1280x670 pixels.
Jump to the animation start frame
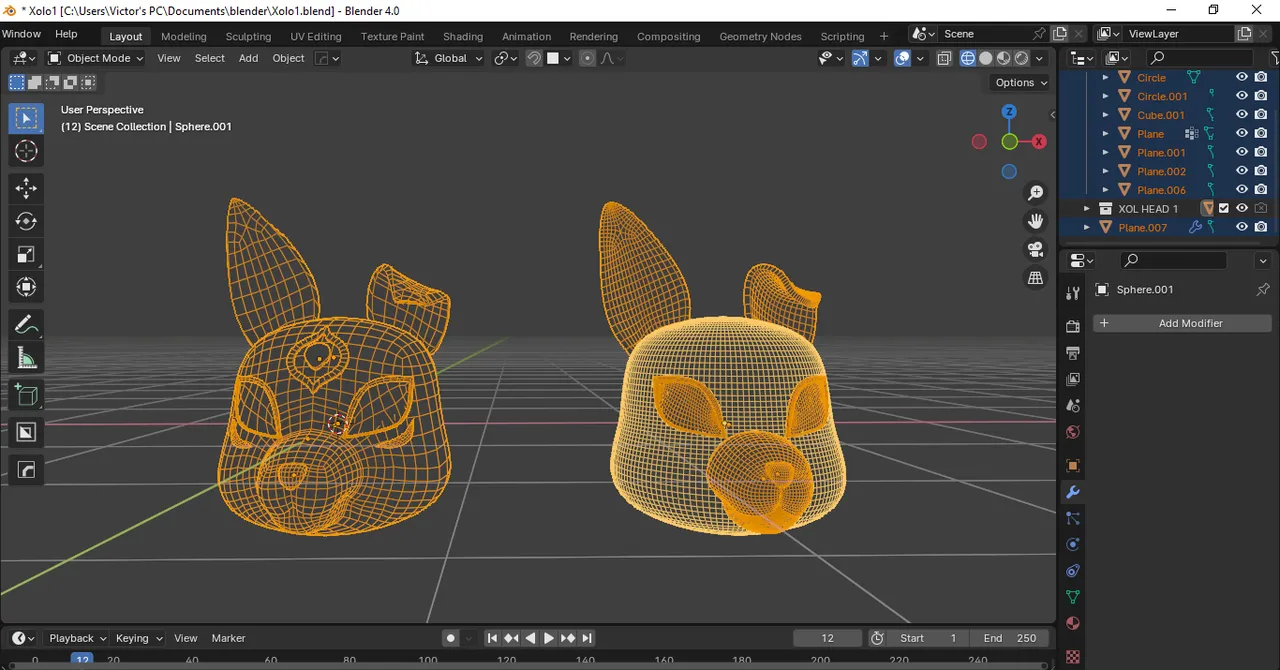492,638
